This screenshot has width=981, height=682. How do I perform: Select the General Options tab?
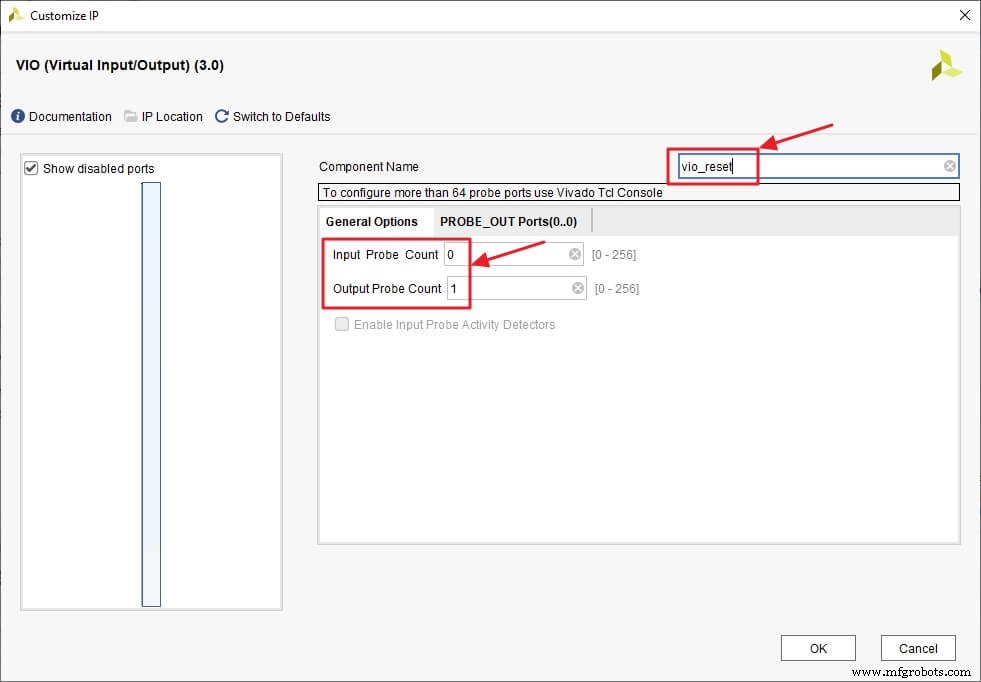[374, 221]
